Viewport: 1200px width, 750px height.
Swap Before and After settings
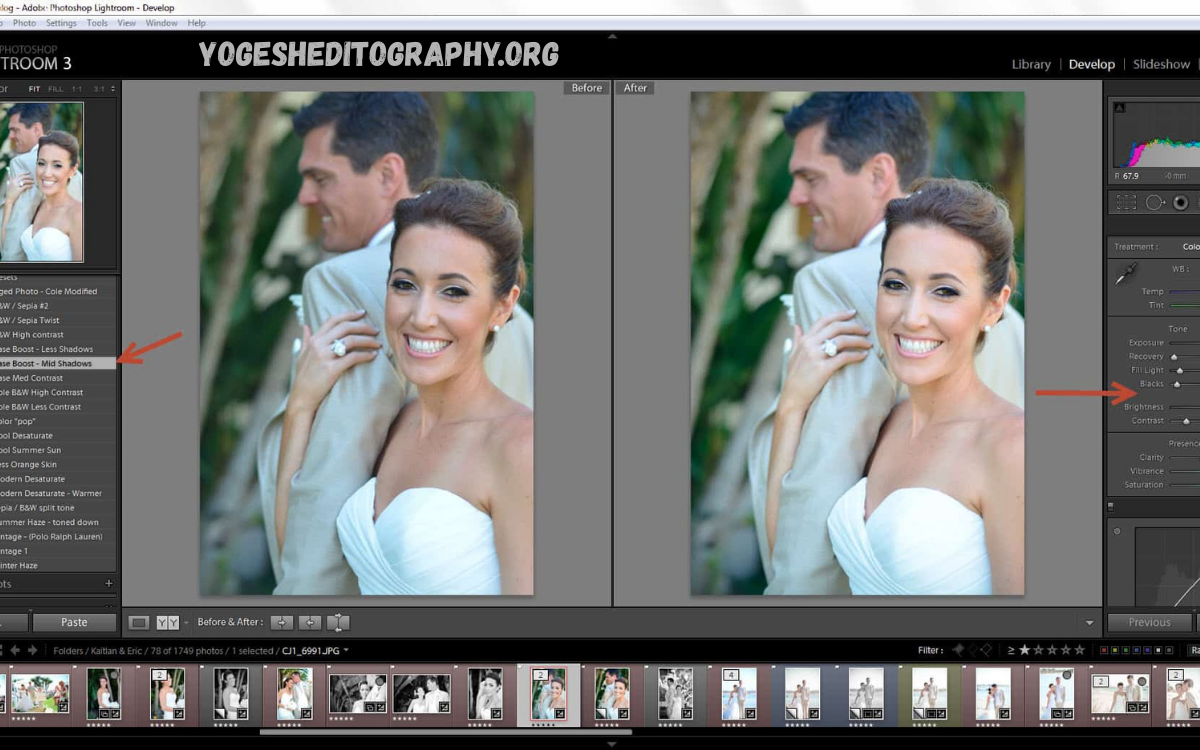(x=338, y=623)
